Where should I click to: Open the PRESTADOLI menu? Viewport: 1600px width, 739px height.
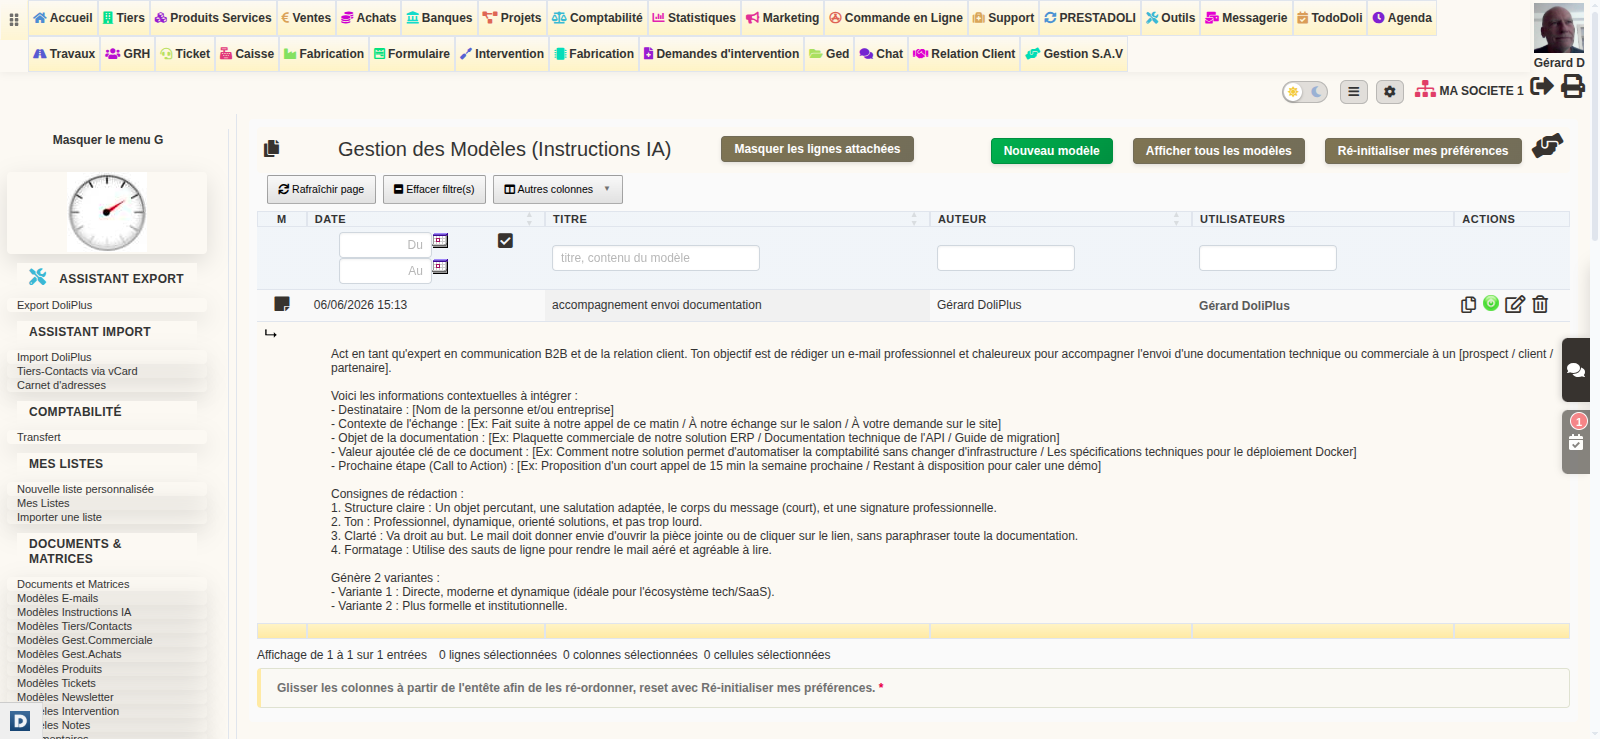click(1090, 18)
